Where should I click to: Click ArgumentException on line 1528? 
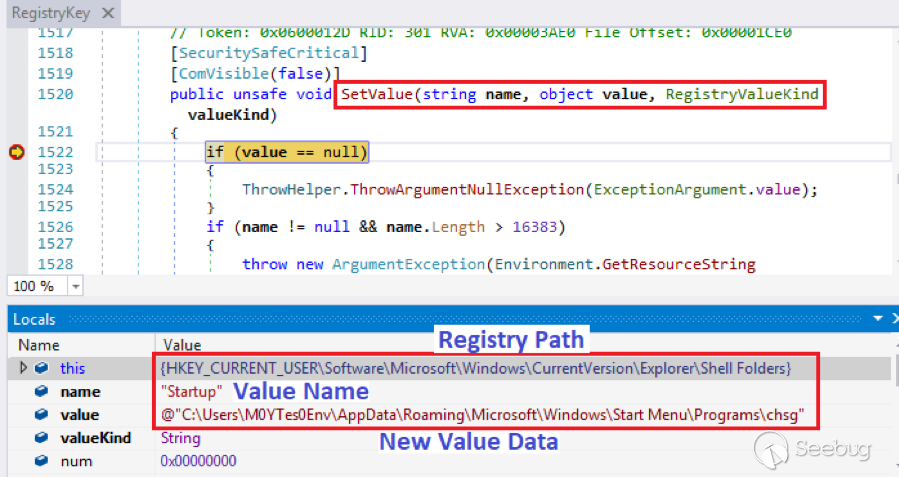point(408,264)
